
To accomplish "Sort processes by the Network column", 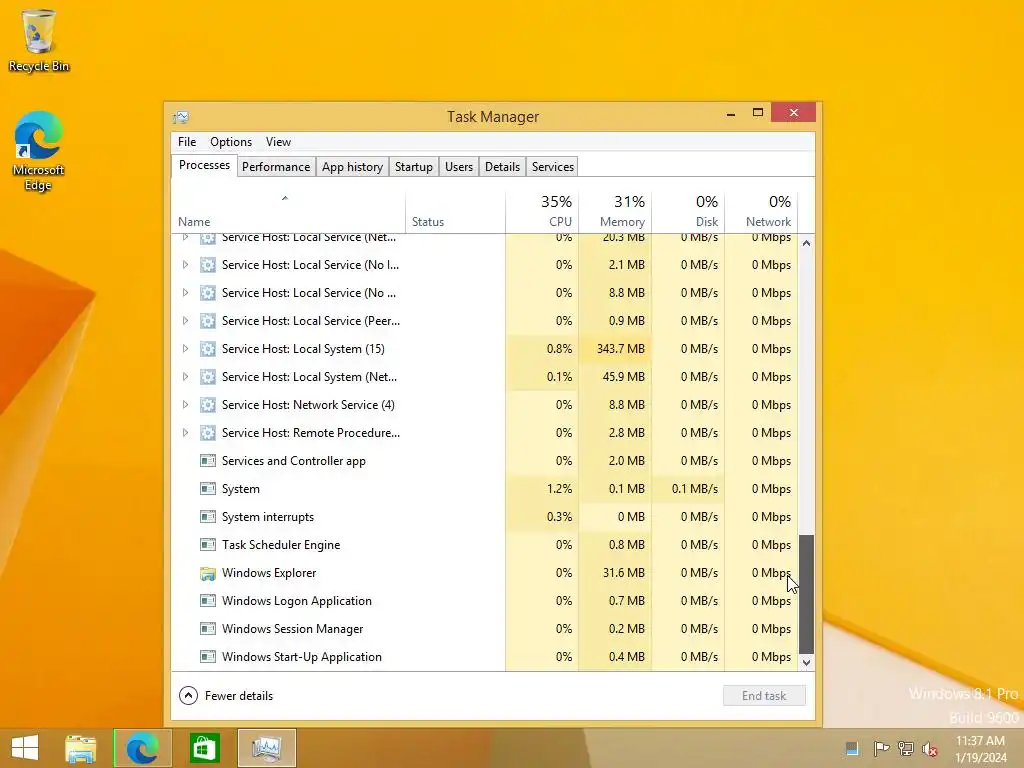I will 761,212.
